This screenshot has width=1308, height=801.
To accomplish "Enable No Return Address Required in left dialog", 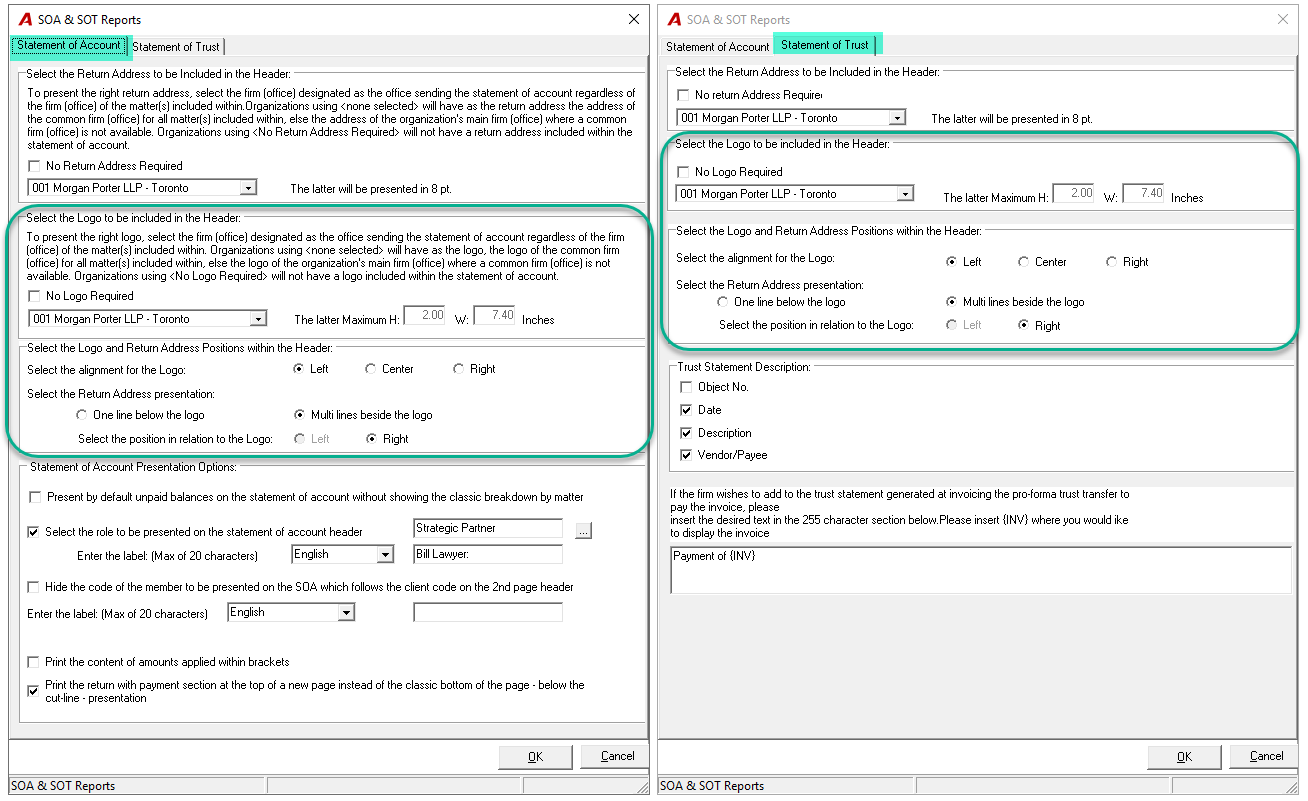I will [x=35, y=166].
